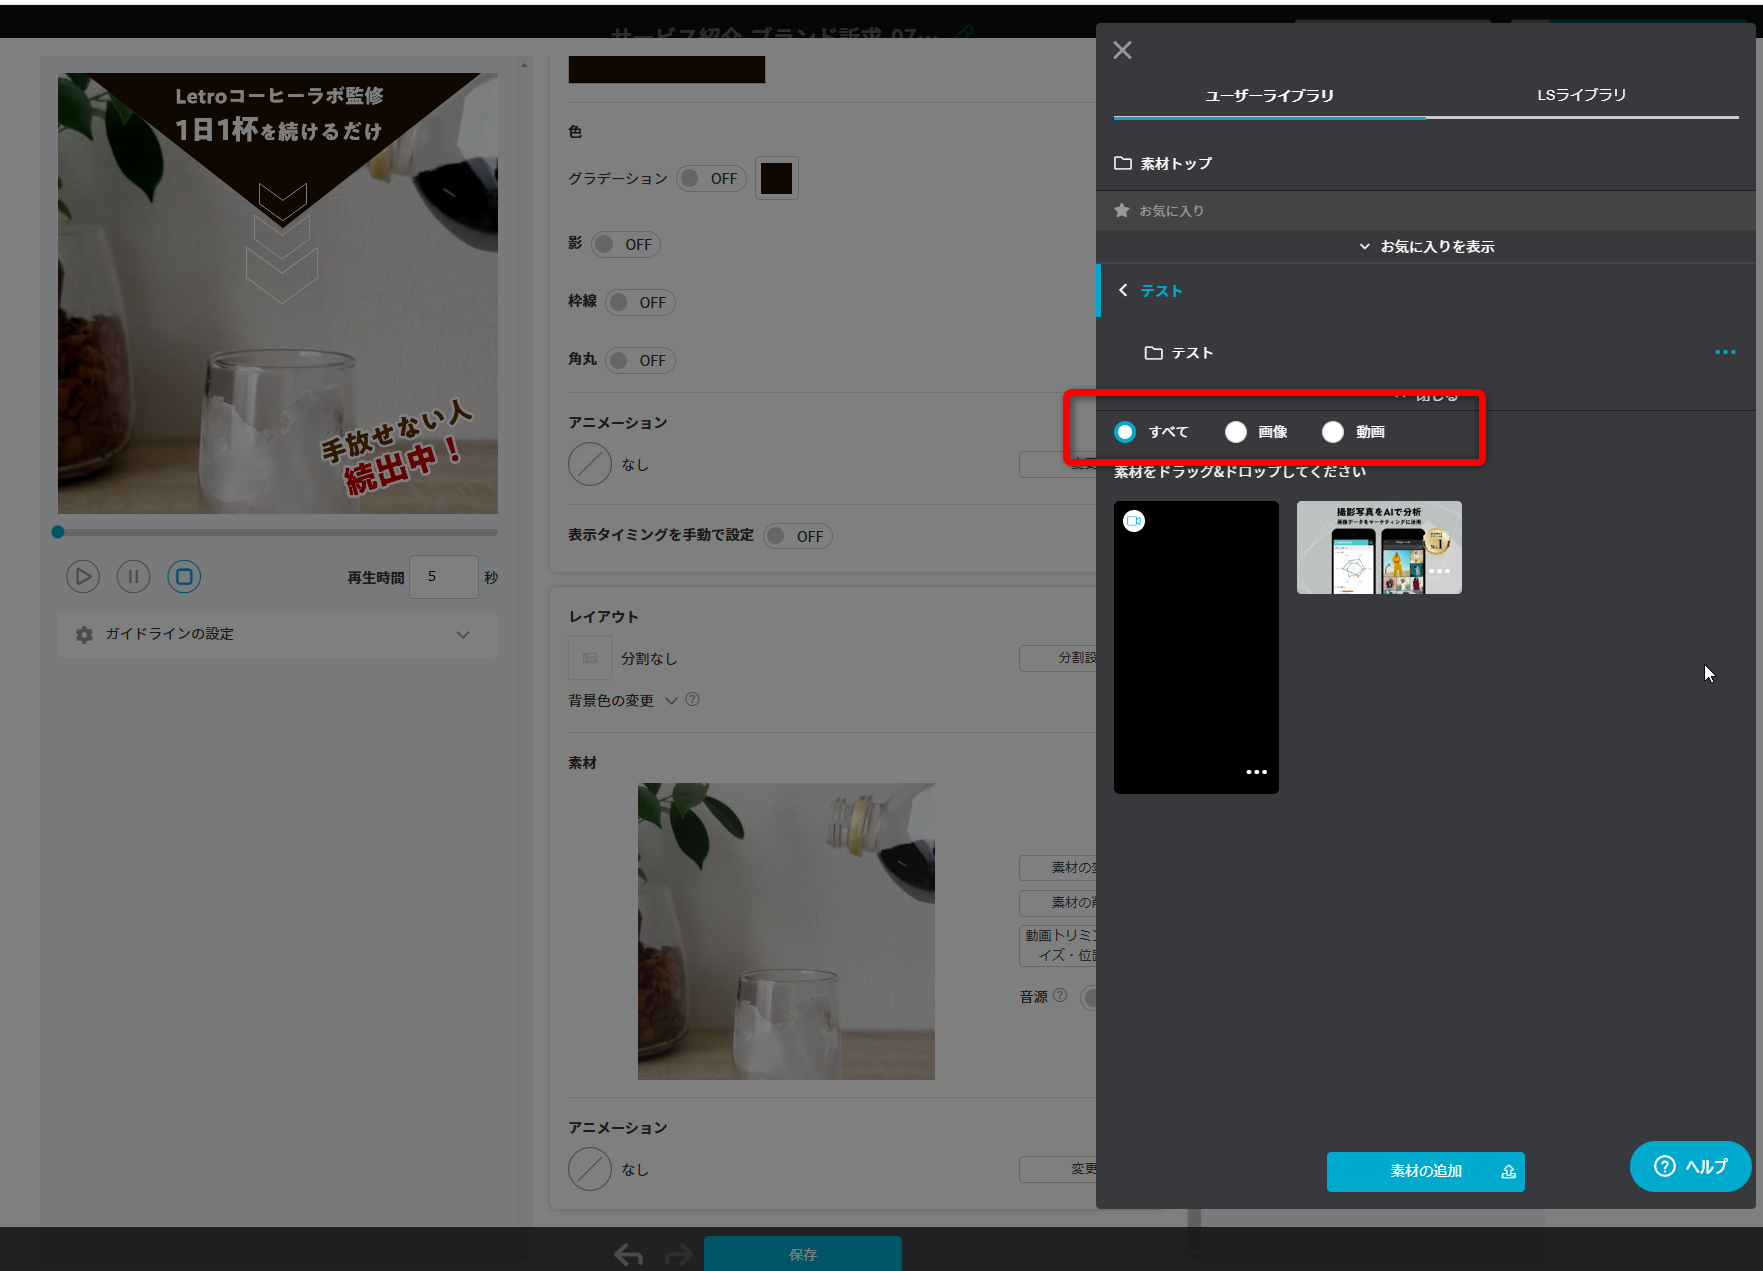The width and height of the screenshot is (1763, 1271).
Task: Toggle the 枠線 switch
Action: pyautogui.click(x=640, y=303)
